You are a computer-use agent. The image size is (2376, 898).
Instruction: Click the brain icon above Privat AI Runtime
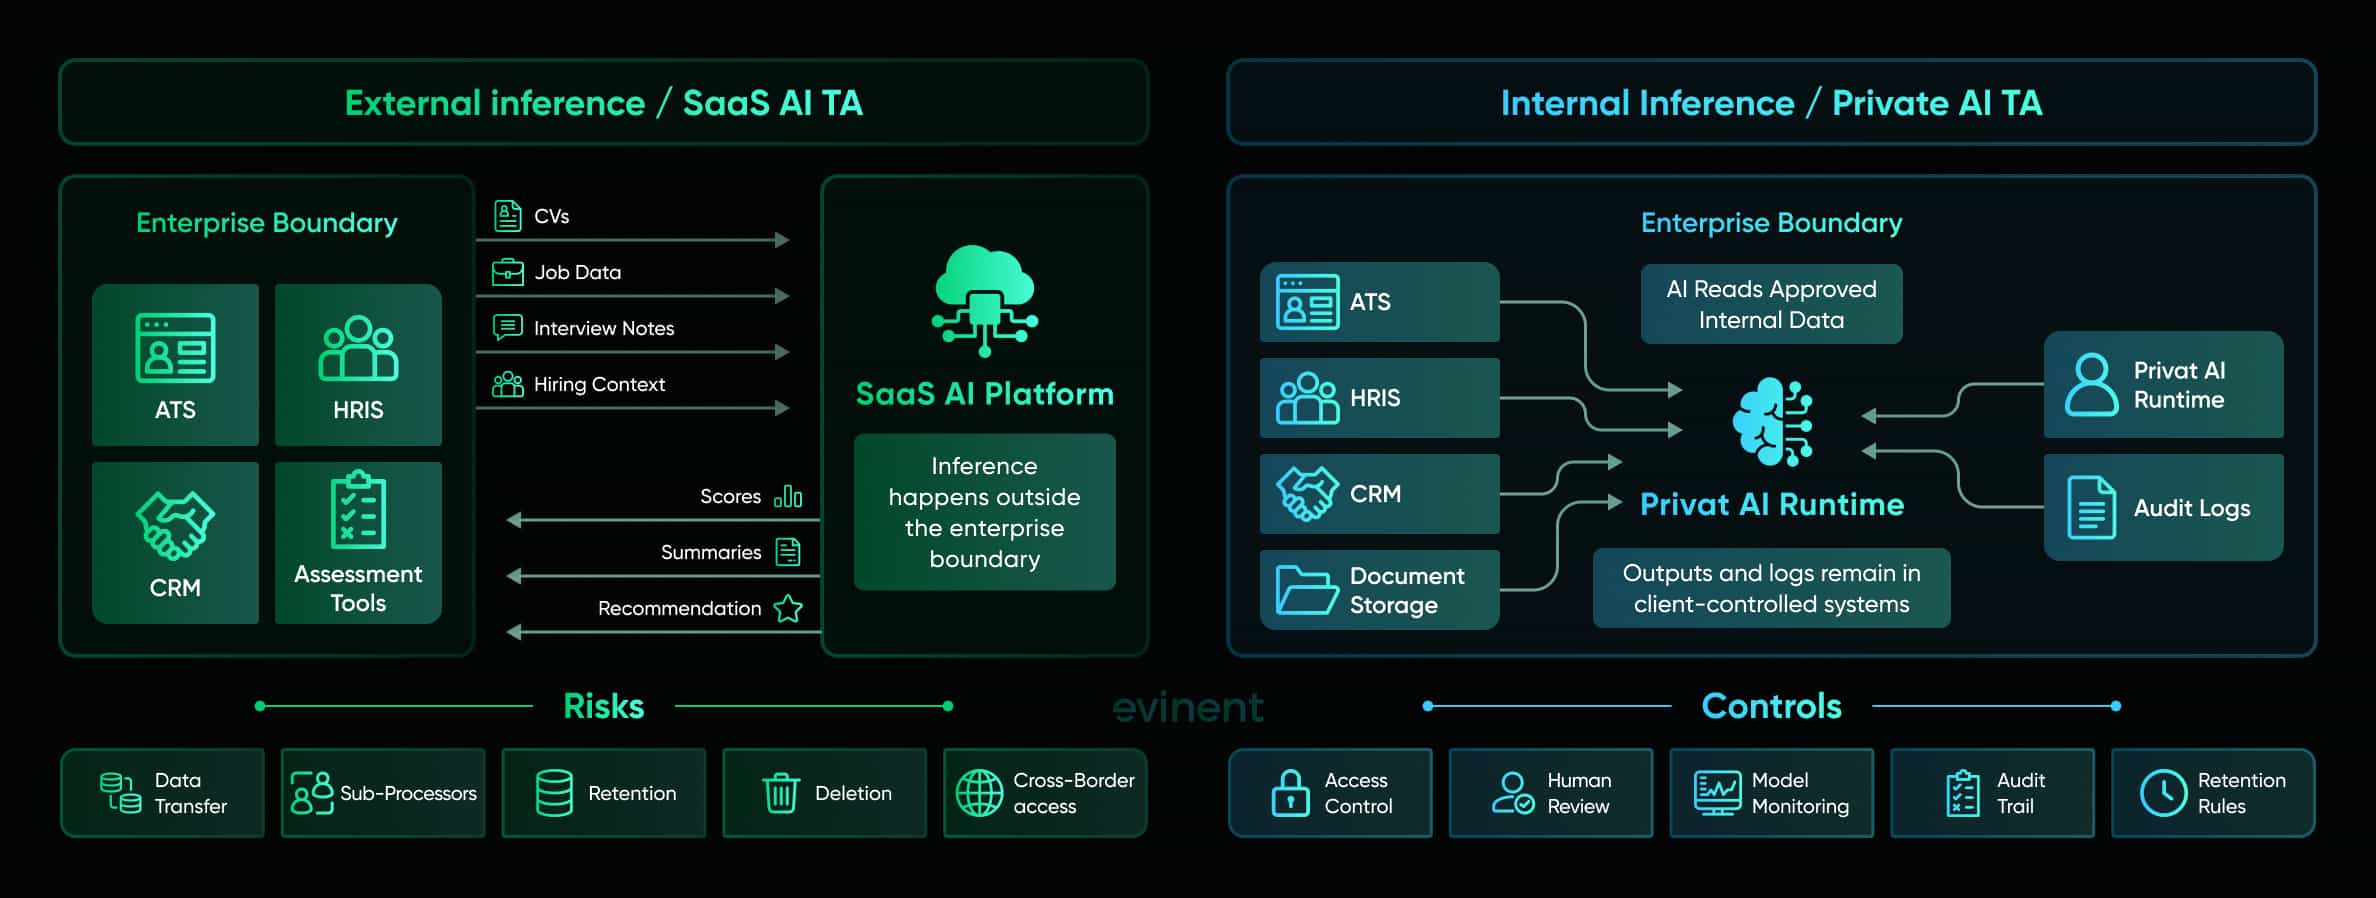[x=1772, y=421]
